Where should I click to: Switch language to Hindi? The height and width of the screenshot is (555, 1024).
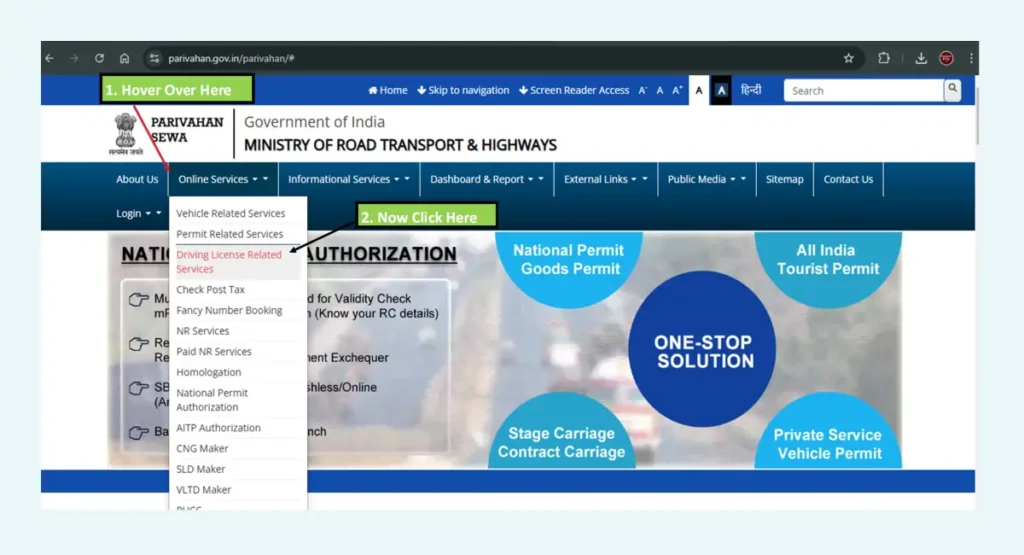click(x=751, y=89)
